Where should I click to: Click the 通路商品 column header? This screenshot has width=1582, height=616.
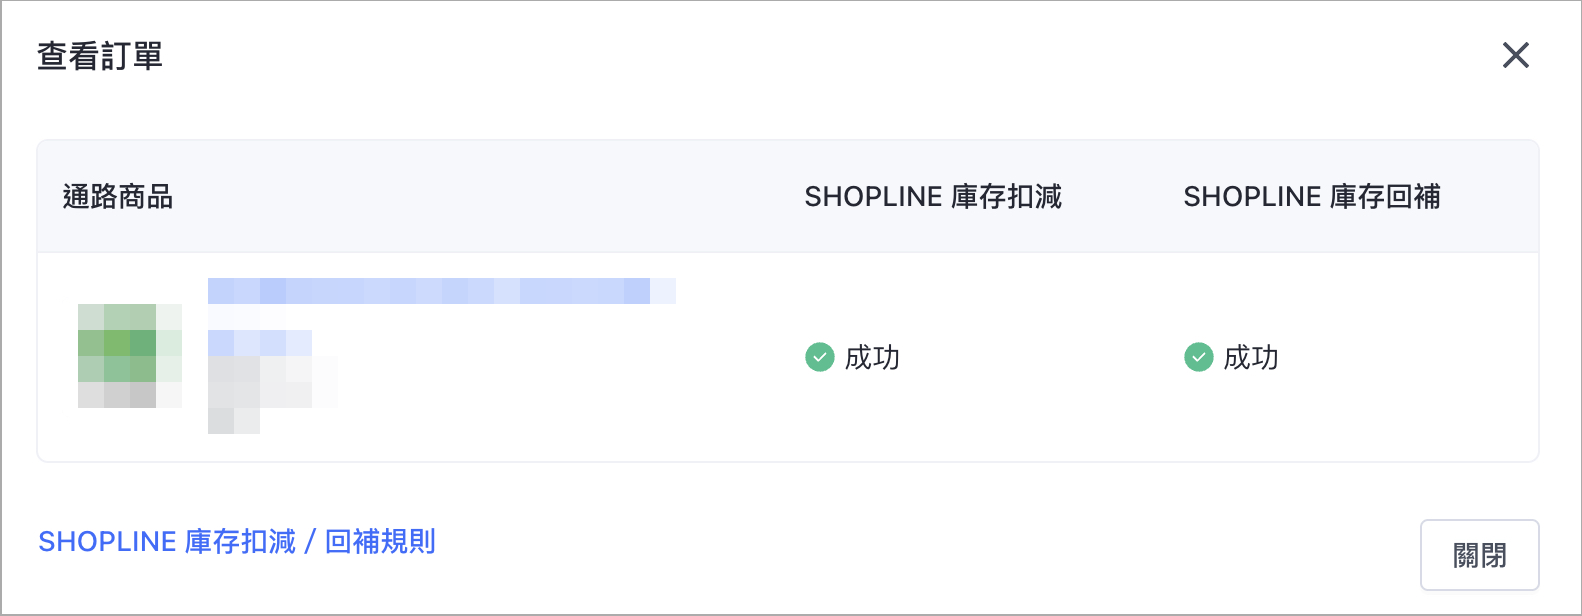(118, 196)
